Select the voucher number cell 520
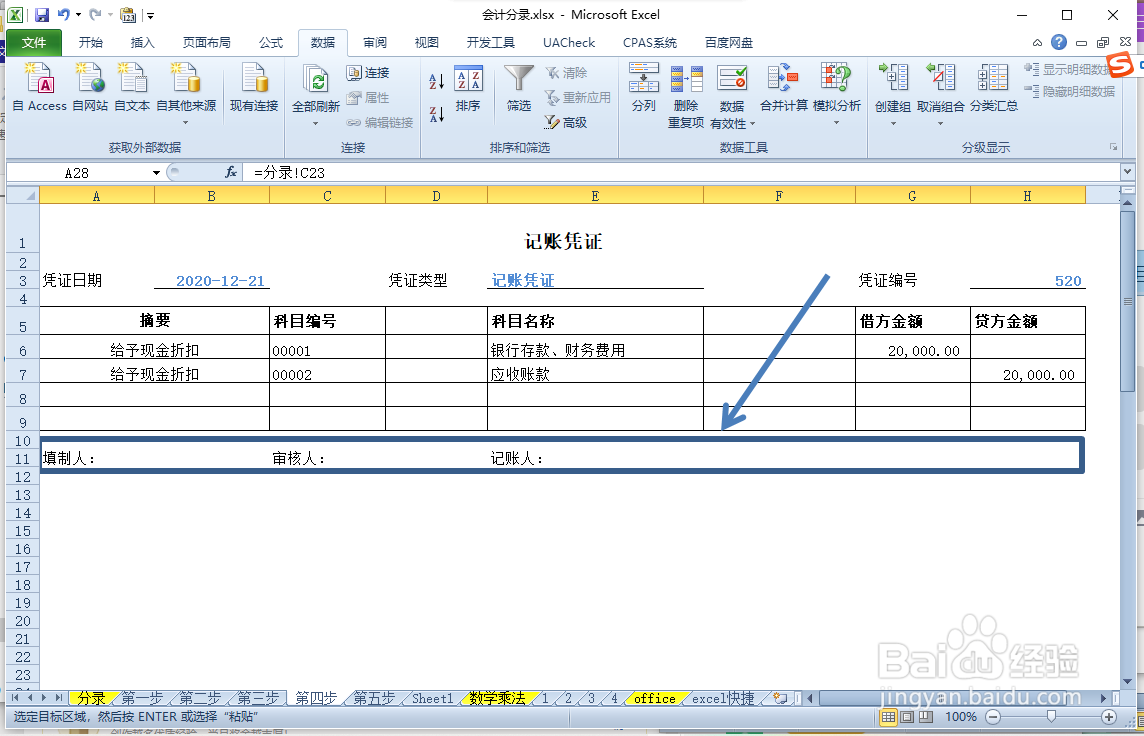This screenshot has width=1144, height=736. (x=1027, y=281)
